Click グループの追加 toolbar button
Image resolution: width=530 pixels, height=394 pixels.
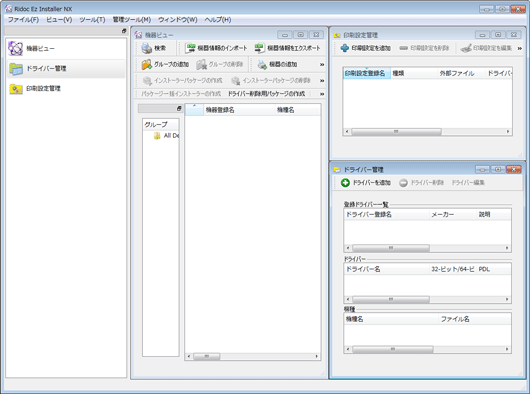tap(165, 64)
